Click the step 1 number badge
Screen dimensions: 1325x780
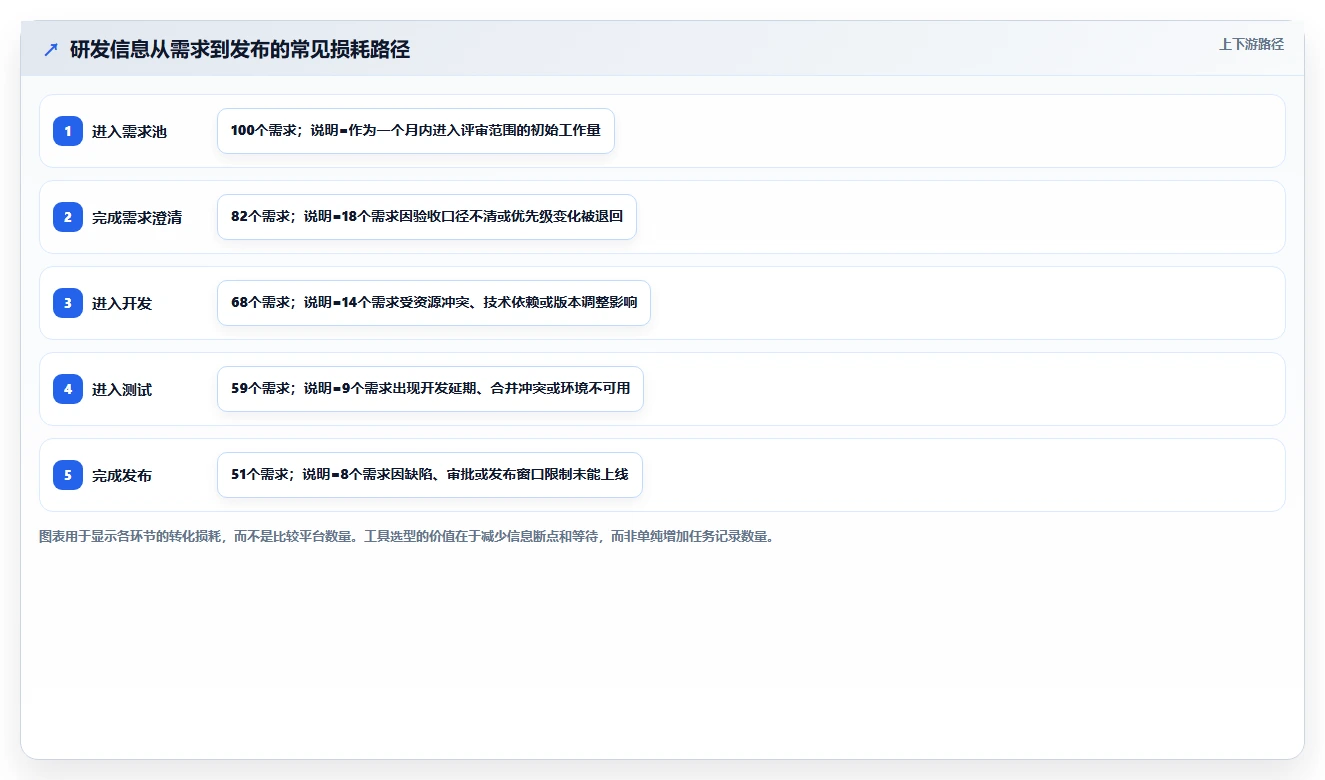(68, 131)
